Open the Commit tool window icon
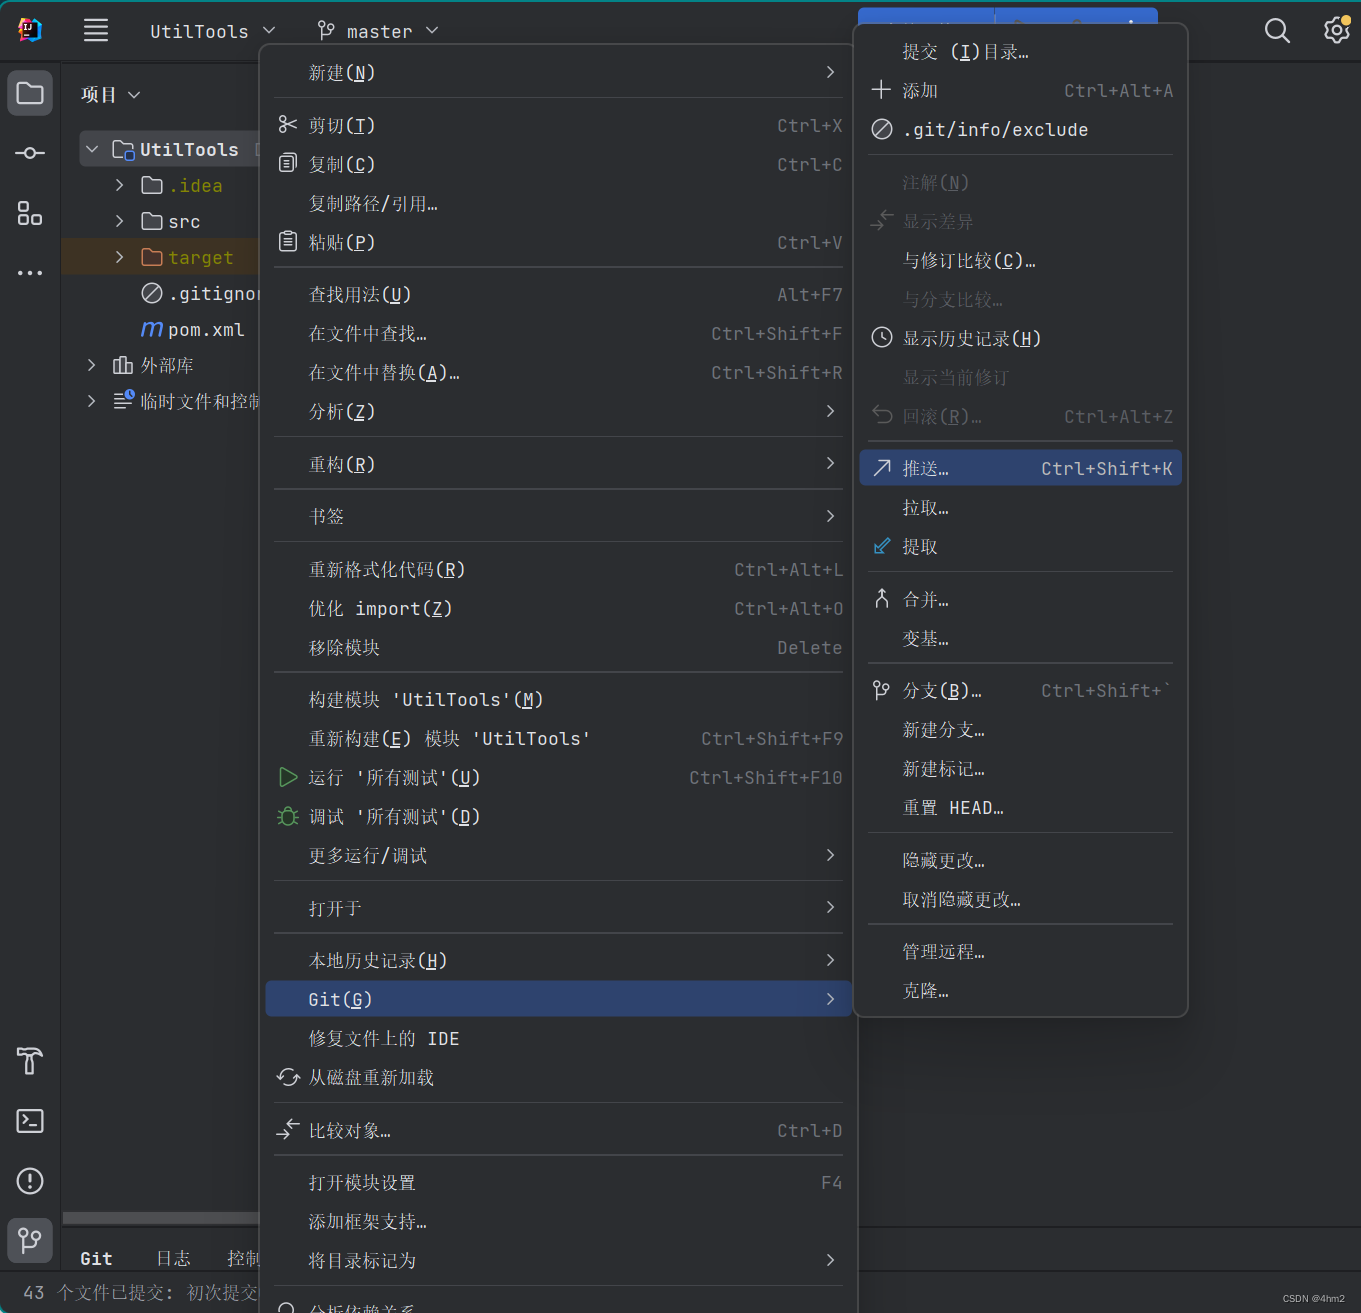This screenshot has height=1313, width=1361. [30, 153]
